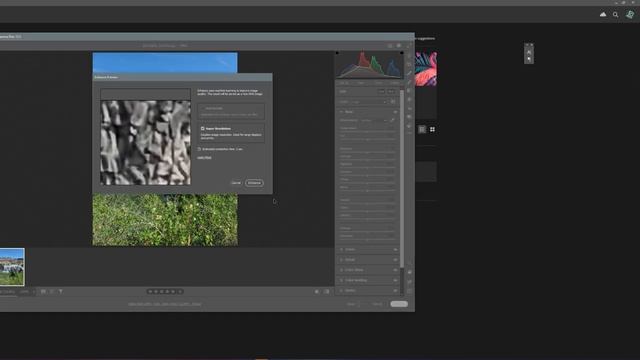640x360 pixels.
Task: Click the enhance preview detail image
Action: point(145,142)
